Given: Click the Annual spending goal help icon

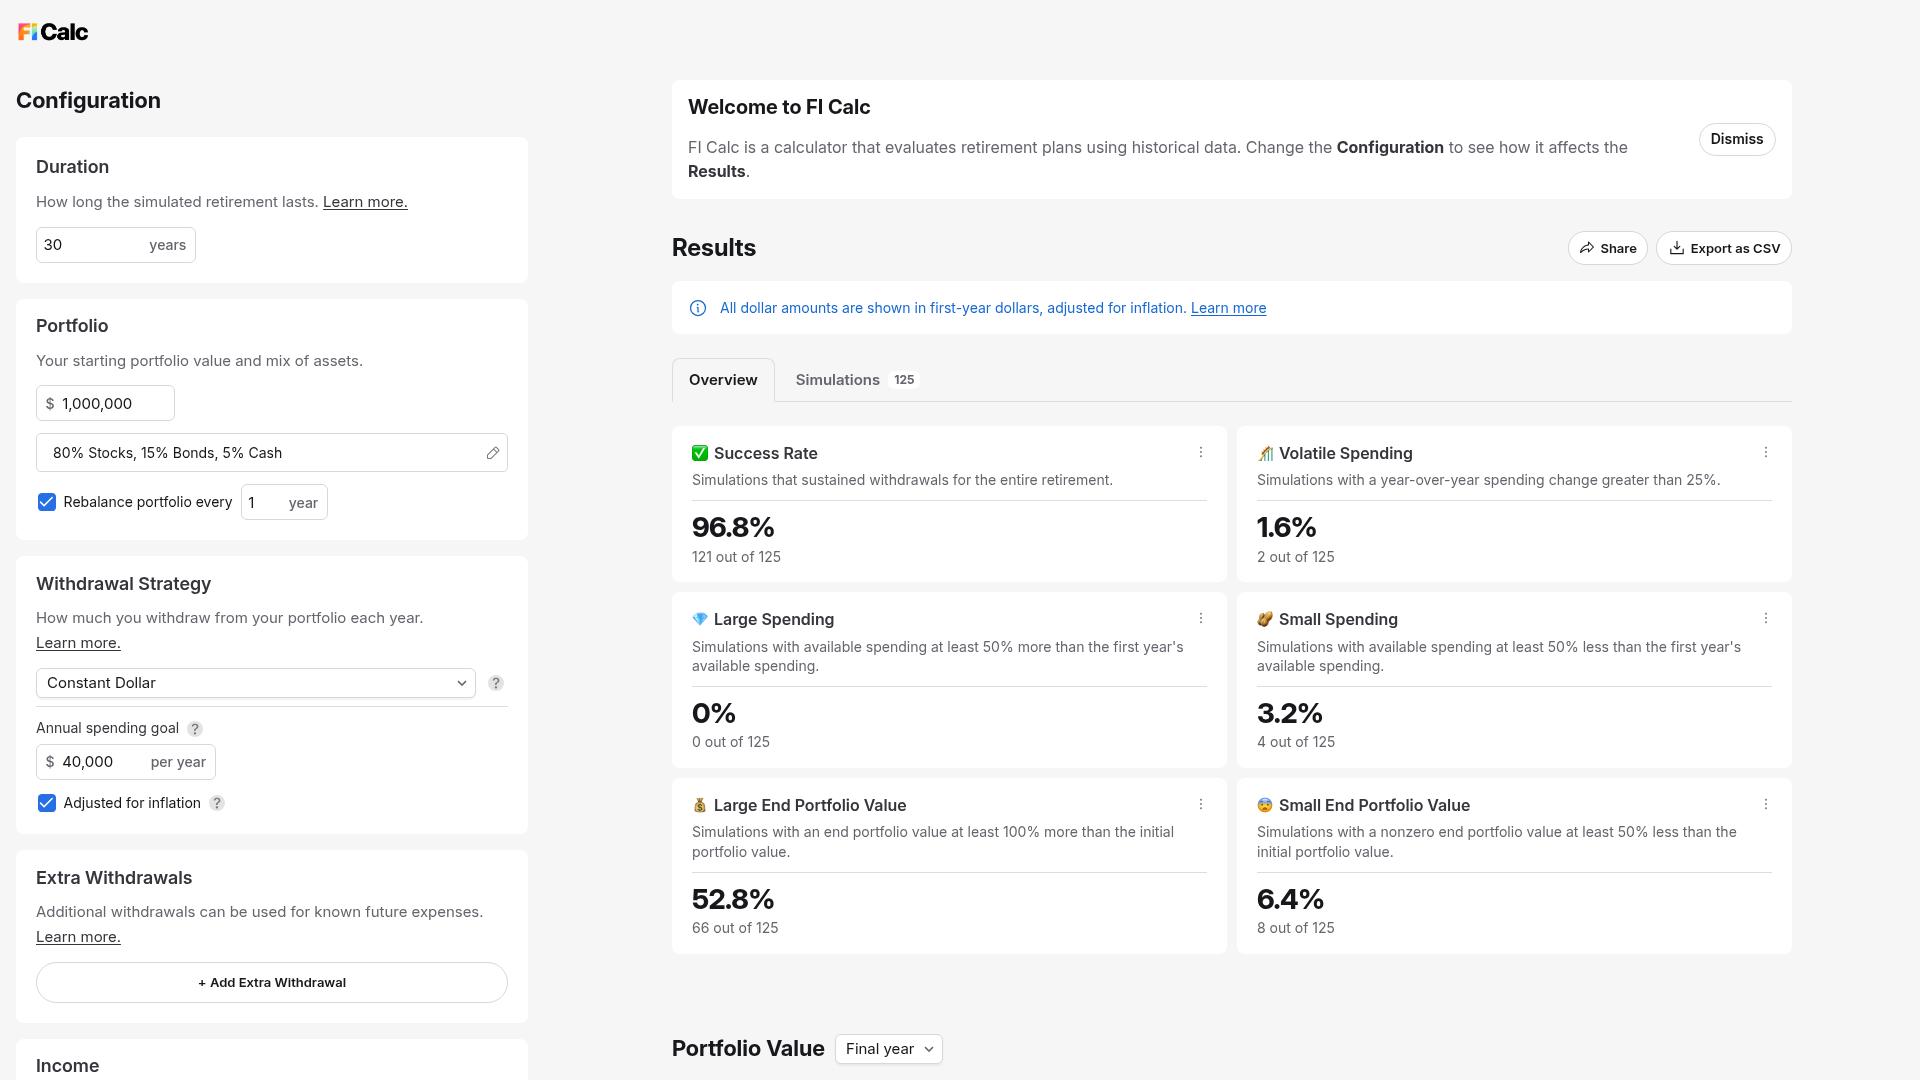Looking at the screenshot, I should pos(195,729).
